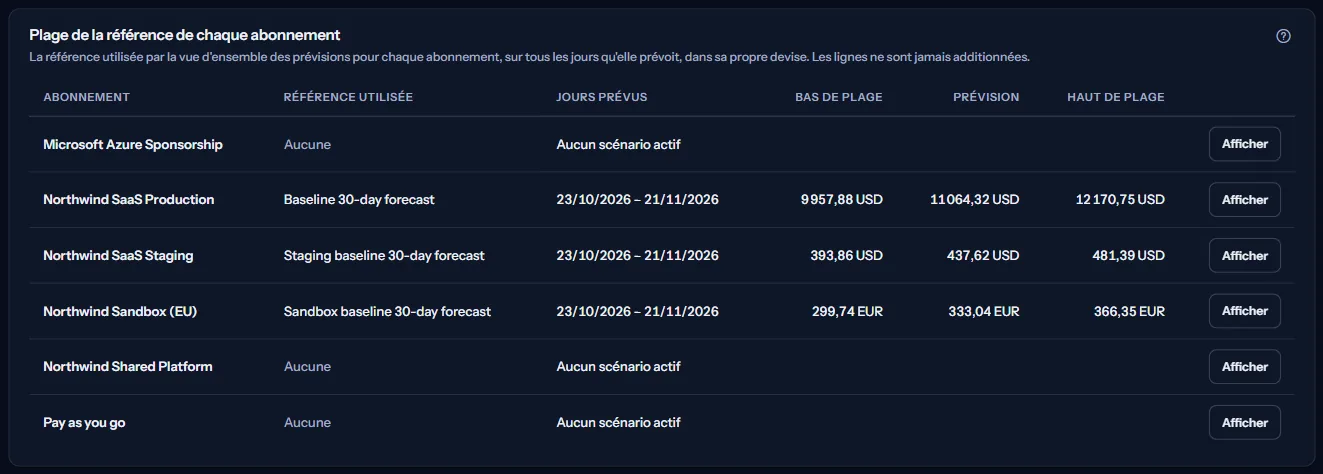Click Aucun scénario actif in Northwind Shared Platform row
The height and width of the screenshot is (474, 1323).
point(618,367)
